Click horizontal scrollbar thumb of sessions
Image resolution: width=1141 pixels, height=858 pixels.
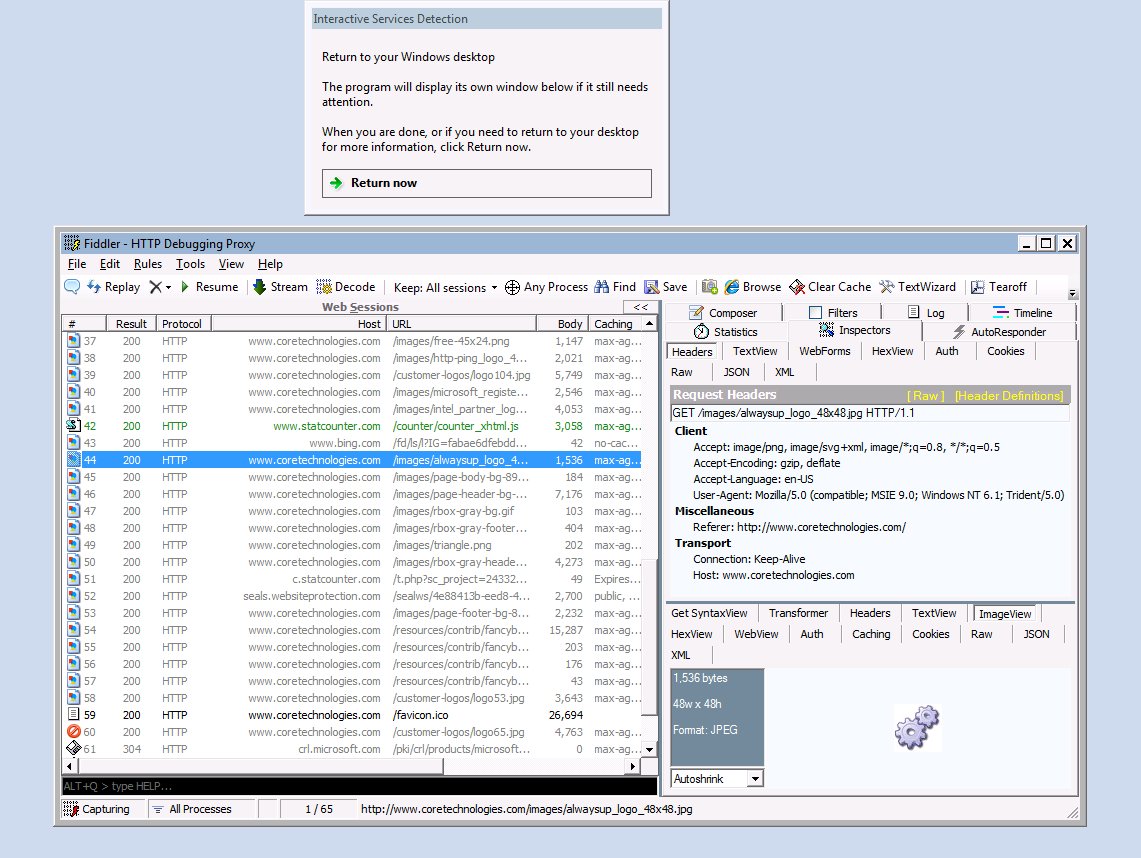click(261, 766)
